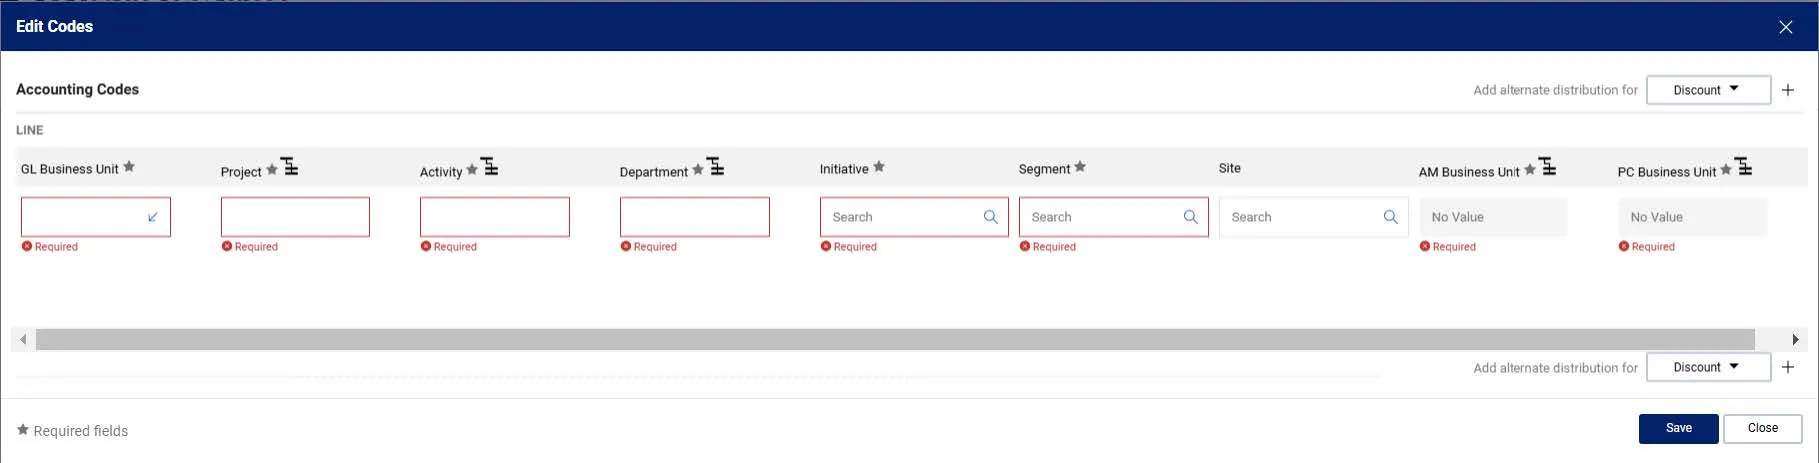Viewport: 1819px width, 463px height.
Task: Click the horizontal scrollbar left arrow
Action: [23, 340]
